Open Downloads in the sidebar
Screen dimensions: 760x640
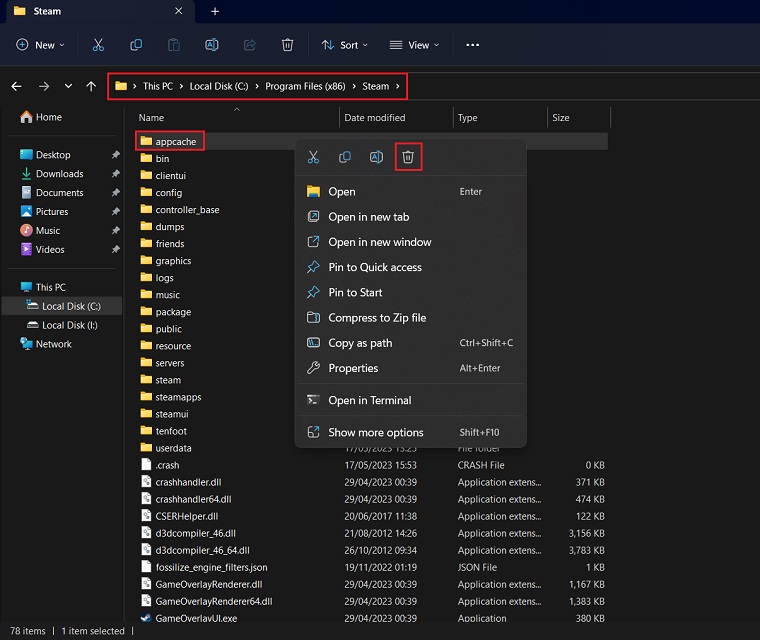click(59, 174)
